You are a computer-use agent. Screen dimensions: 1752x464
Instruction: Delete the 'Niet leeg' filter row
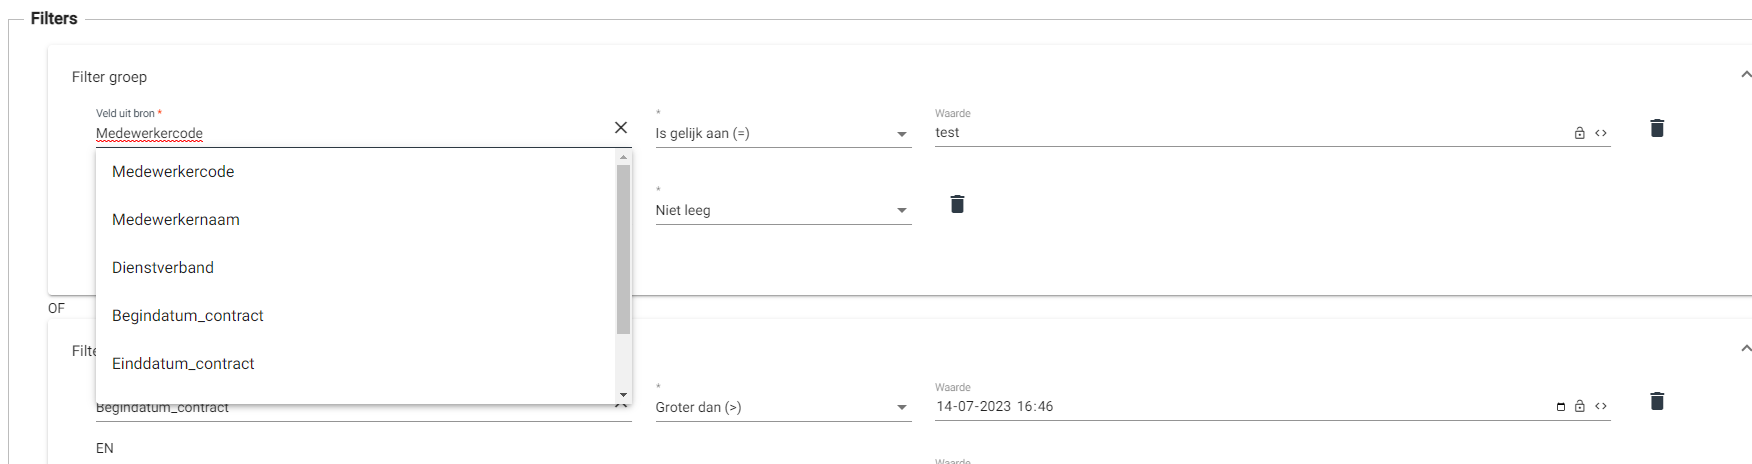point(957,204)
